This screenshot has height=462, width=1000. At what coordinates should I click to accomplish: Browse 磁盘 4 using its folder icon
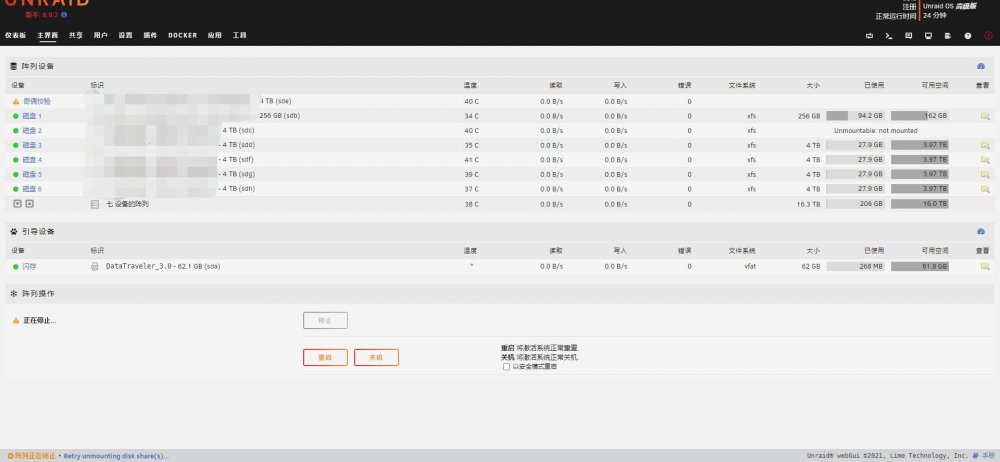pyautogui.click(x=985, y=160)
